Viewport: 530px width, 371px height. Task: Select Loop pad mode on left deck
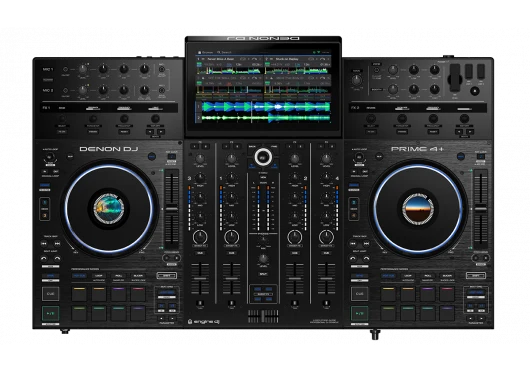coord(99,276)
